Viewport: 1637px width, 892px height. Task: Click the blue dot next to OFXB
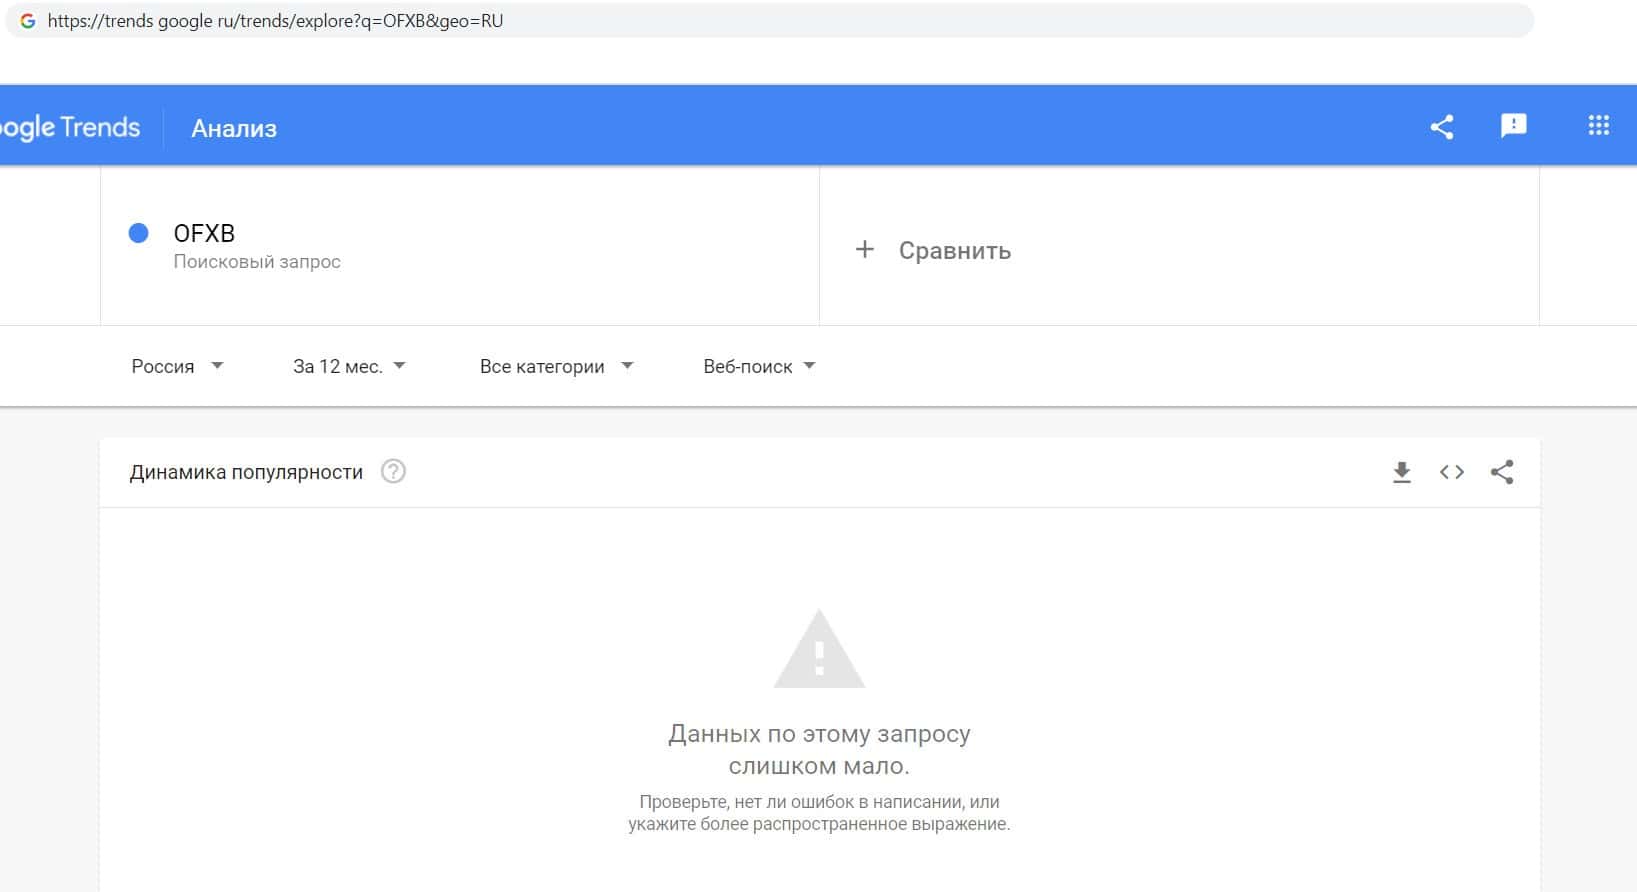click(139, 233)
